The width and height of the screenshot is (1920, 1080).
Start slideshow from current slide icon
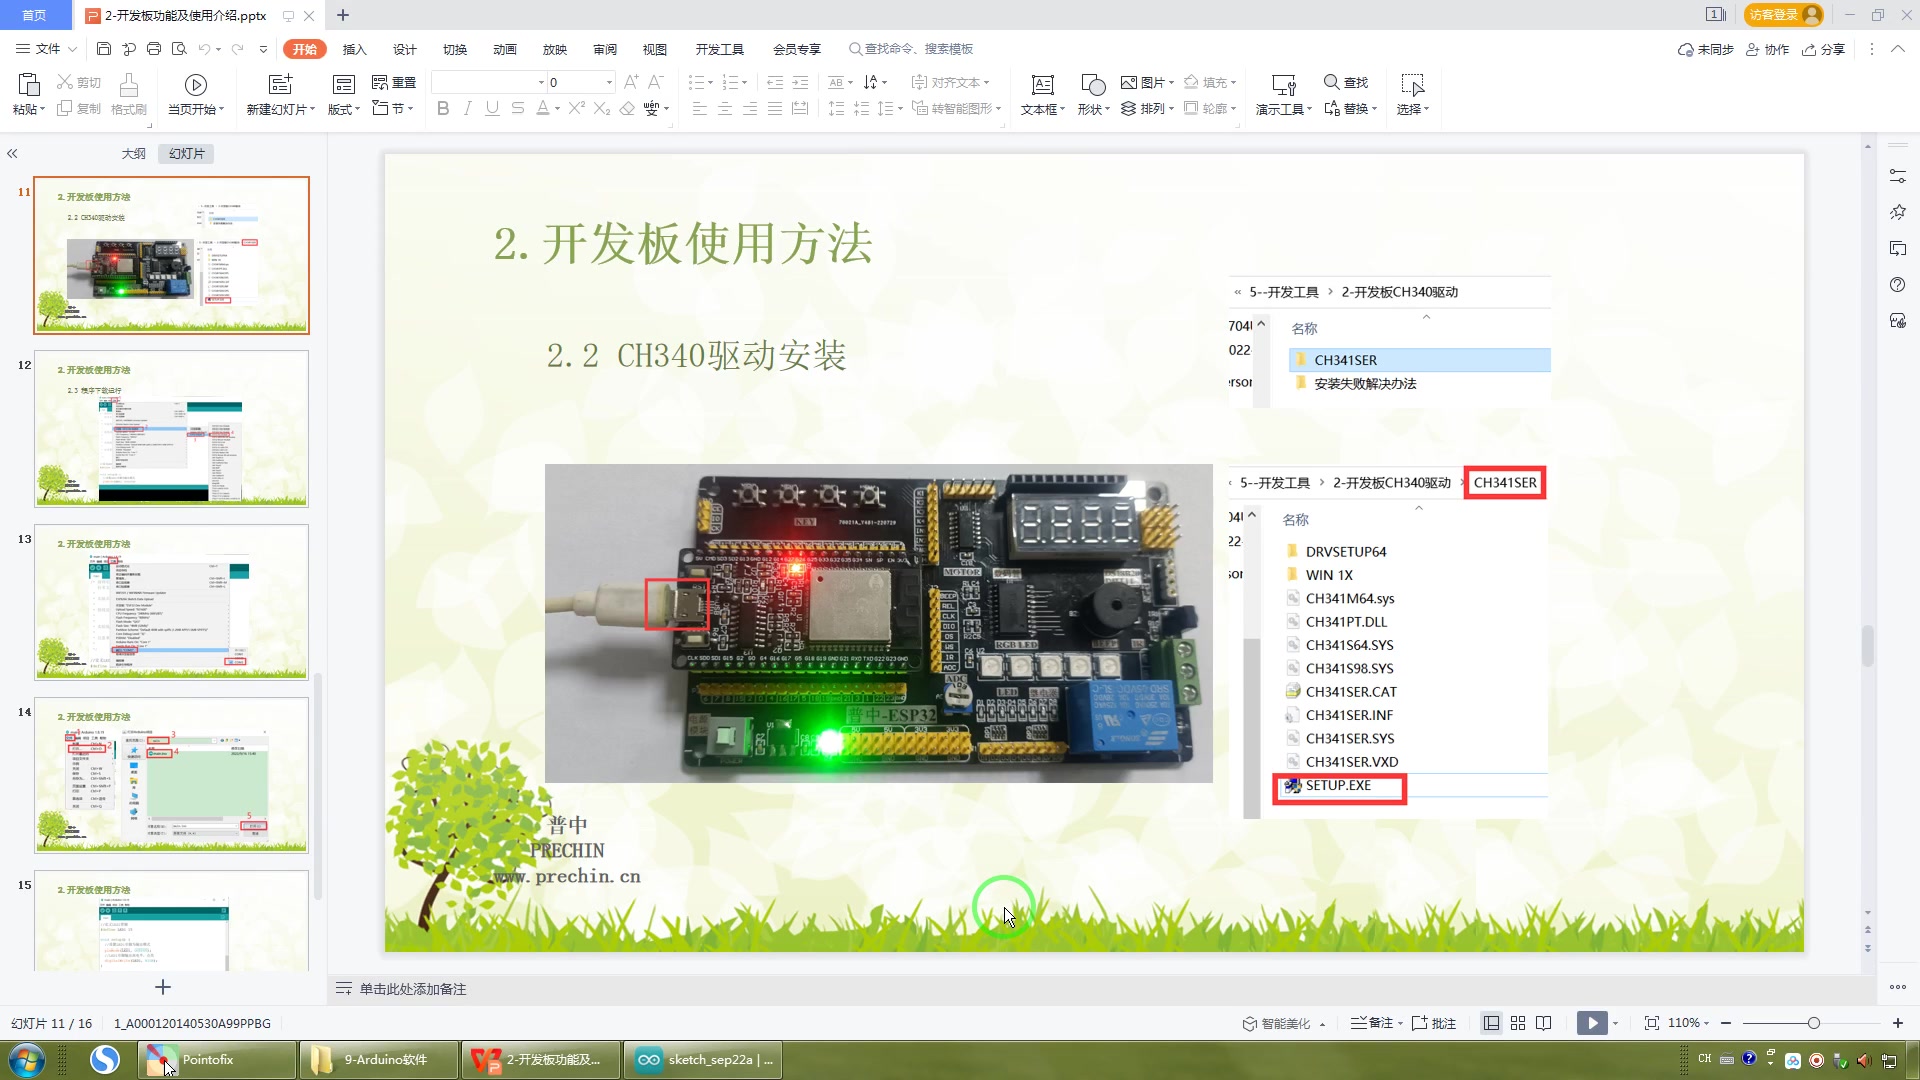196,85
